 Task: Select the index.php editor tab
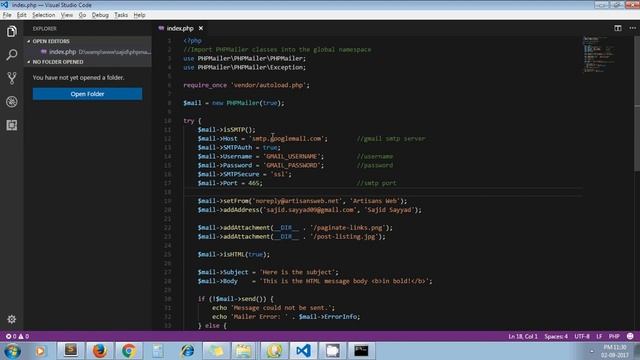tap(180, 28)
